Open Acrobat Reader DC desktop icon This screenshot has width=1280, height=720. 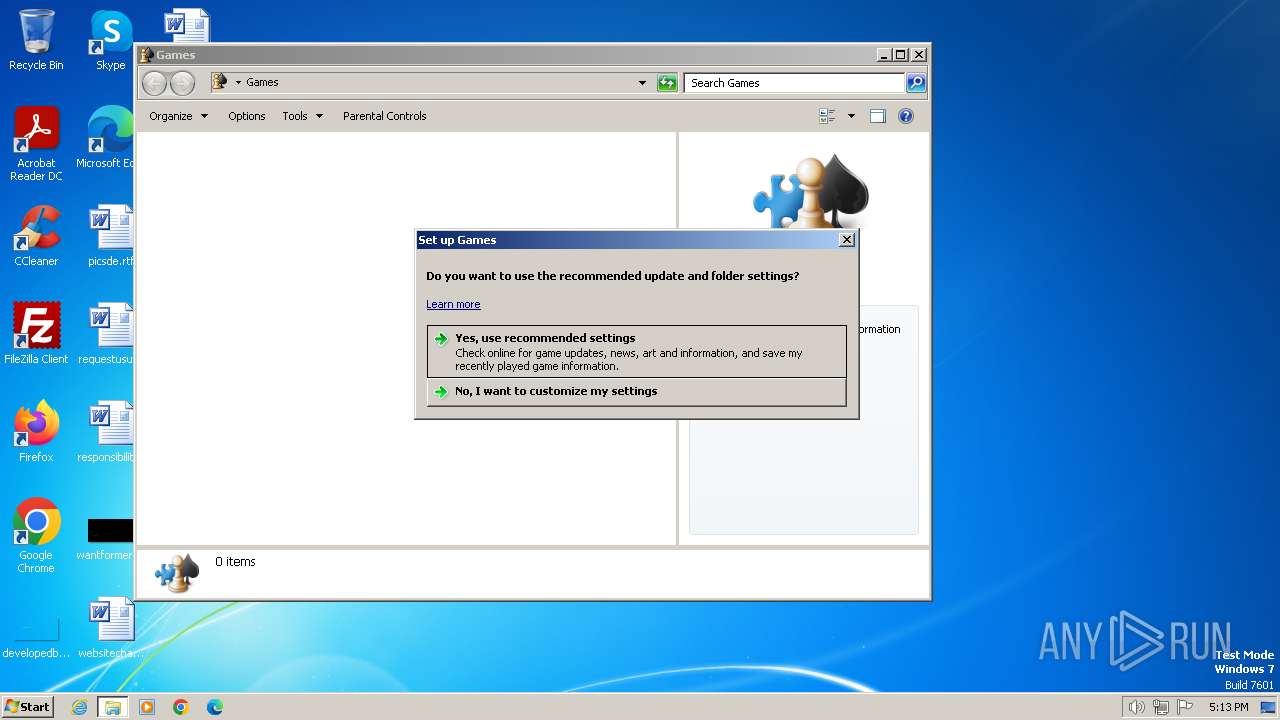point(36,144)
